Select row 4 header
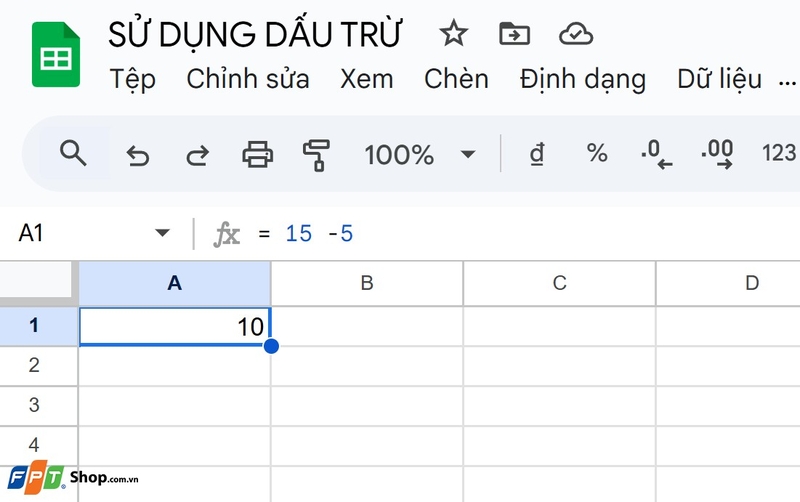Screen dimensions: 800x502 [39, 445]
